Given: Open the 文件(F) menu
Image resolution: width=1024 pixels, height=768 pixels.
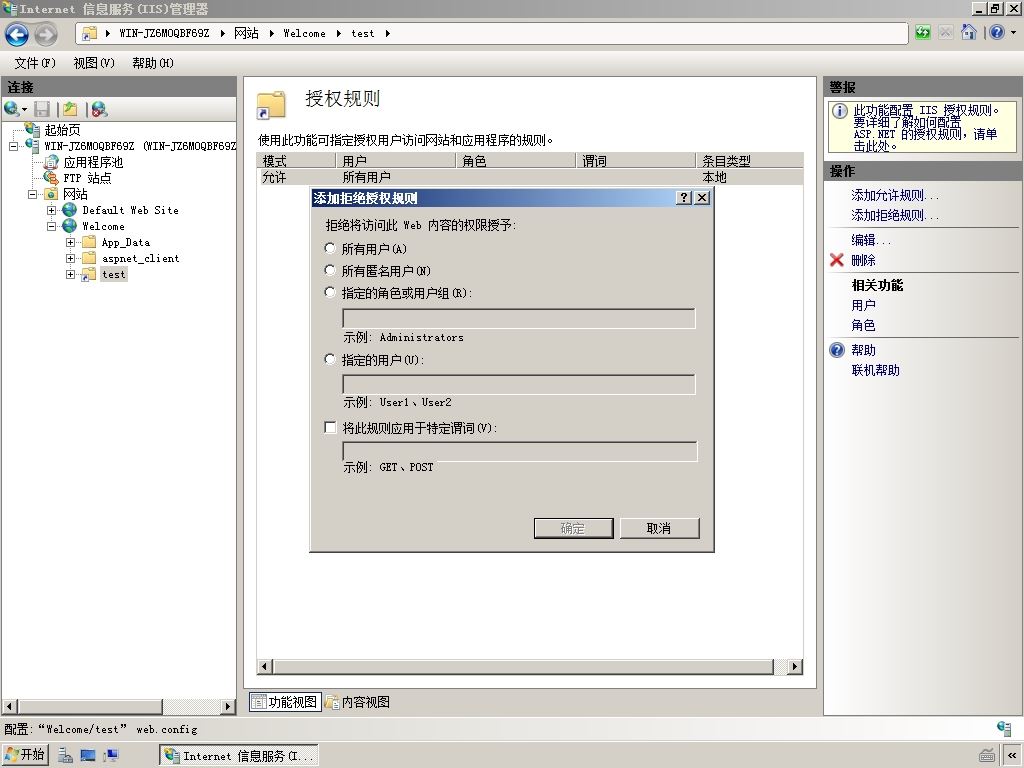Looking at the screenshot, I should pyautogui.click(x=35, y=63).
